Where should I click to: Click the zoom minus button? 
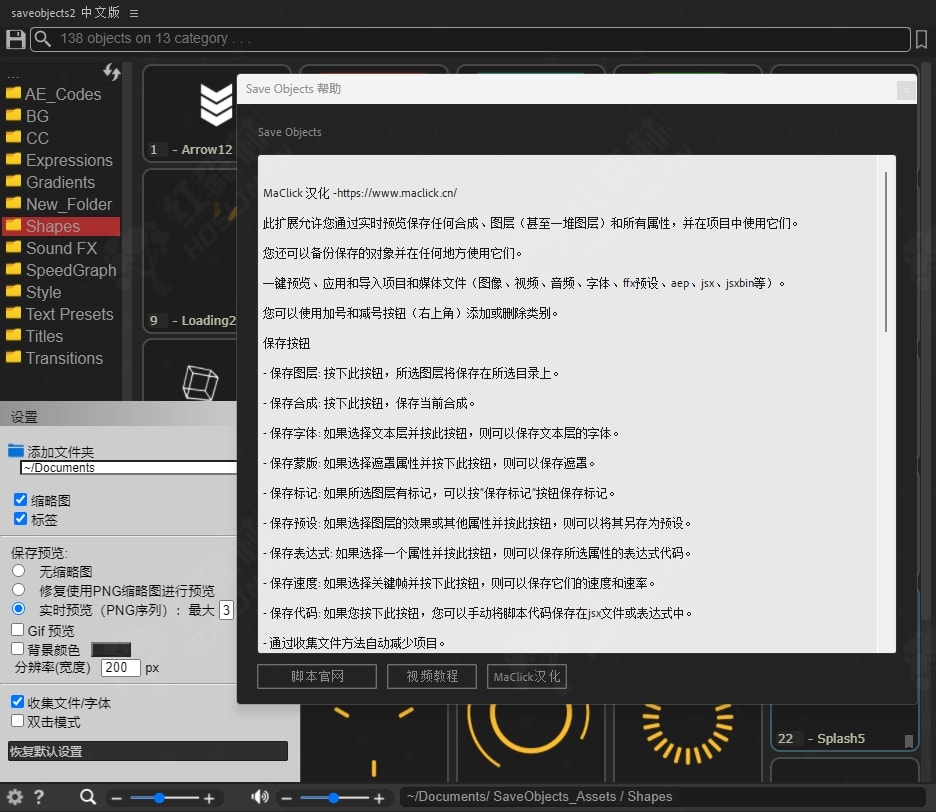click(116, 798)
